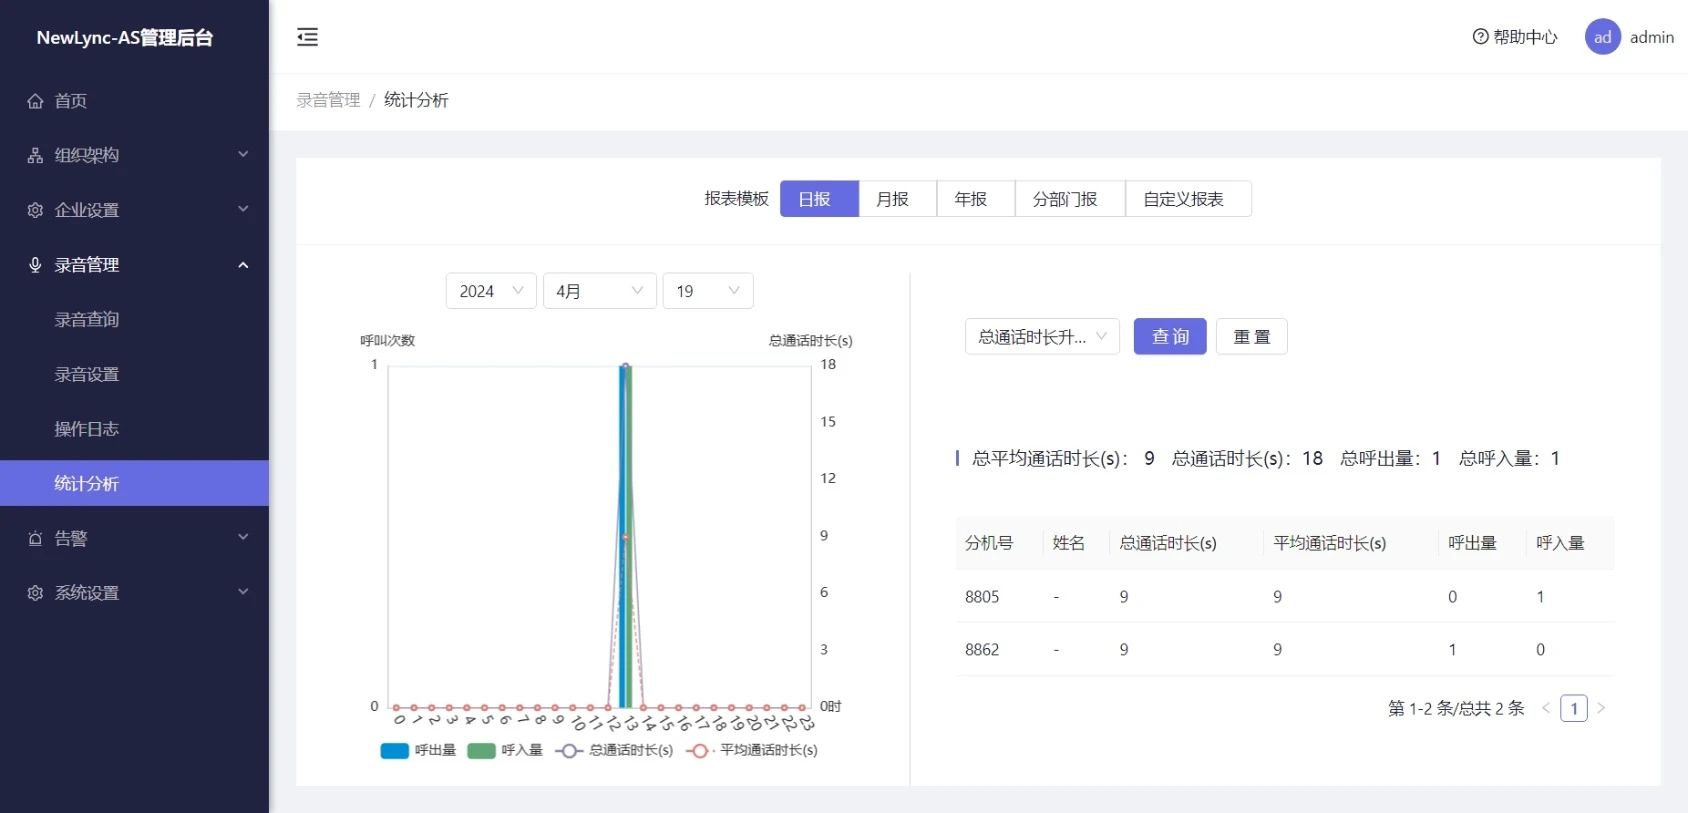Click the system settings gear icon
The height and width of the screenshot is (813, 1688).
[36, 593]
